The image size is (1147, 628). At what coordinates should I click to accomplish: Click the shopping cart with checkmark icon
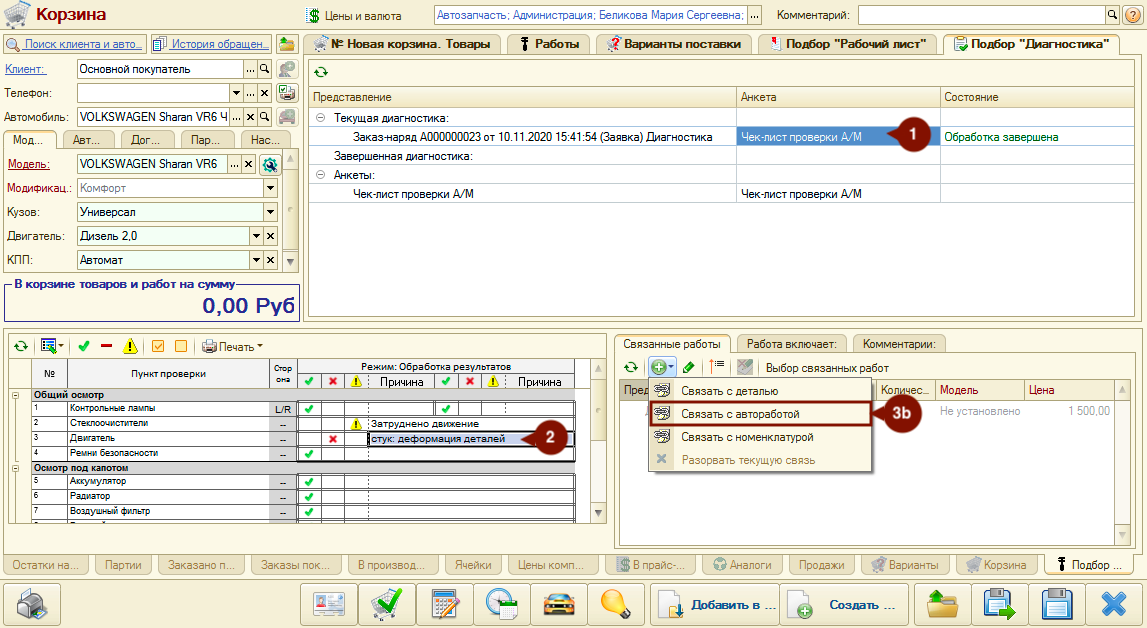(x=386, y=605)
